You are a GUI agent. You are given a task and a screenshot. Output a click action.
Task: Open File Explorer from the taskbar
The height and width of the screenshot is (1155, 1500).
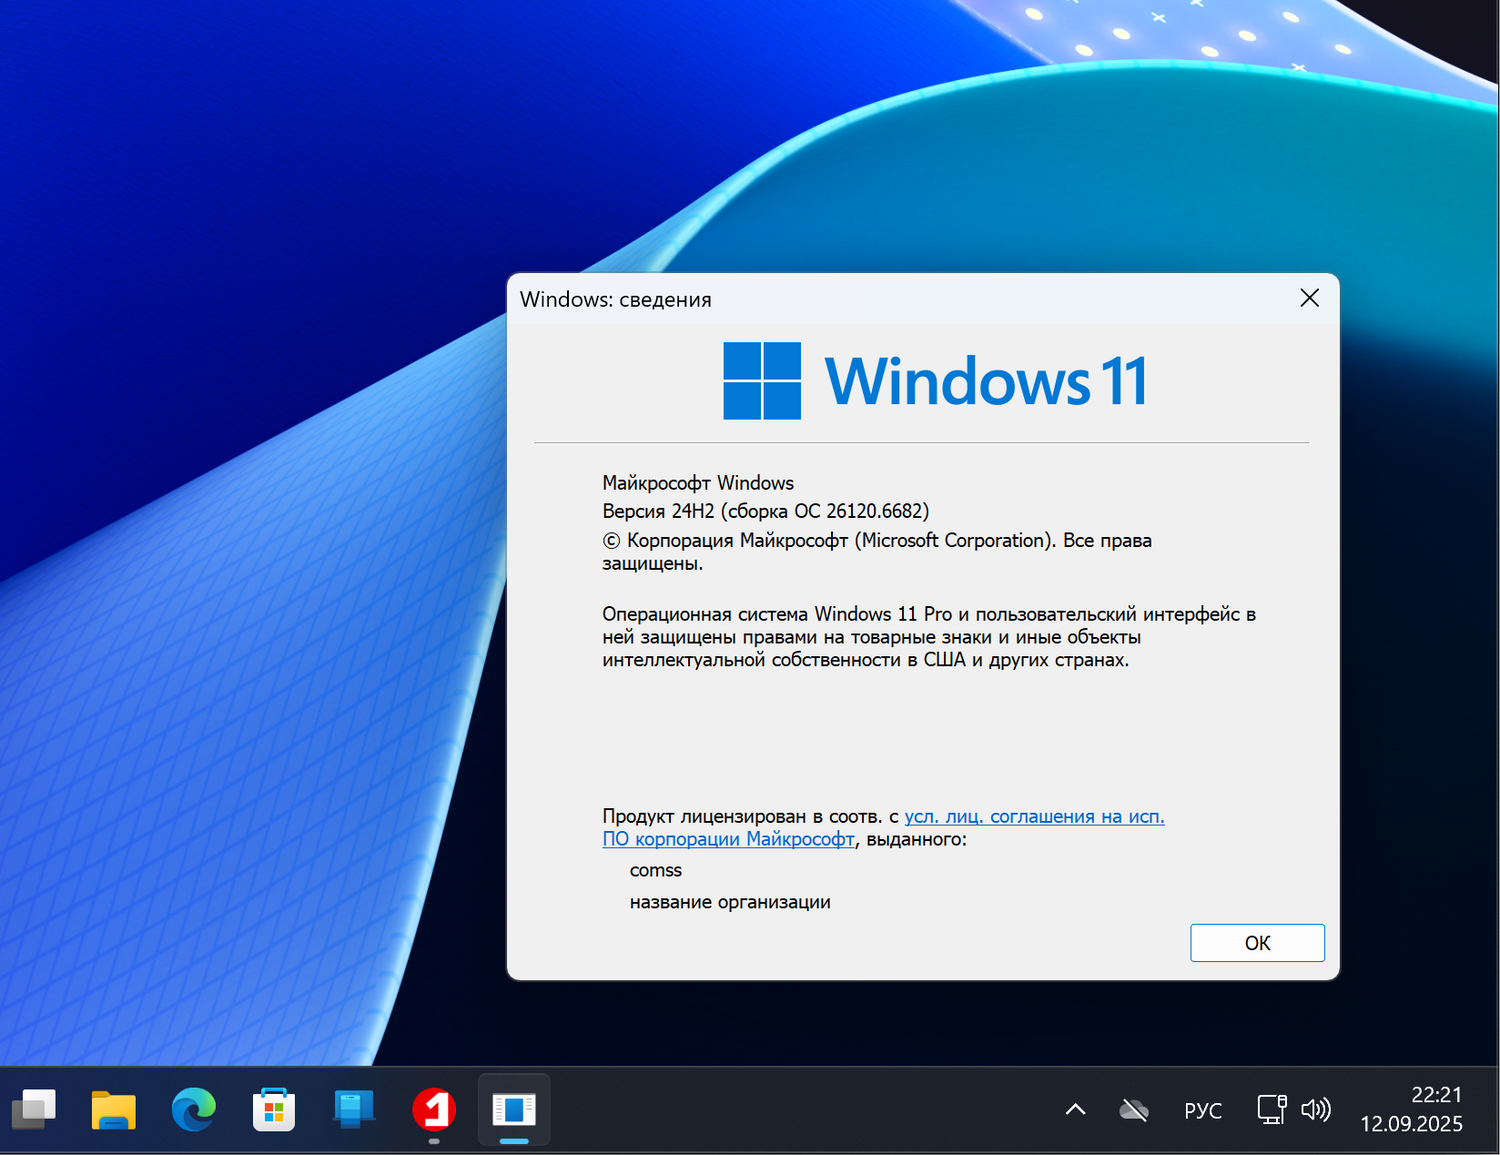tap(113, 1110)
